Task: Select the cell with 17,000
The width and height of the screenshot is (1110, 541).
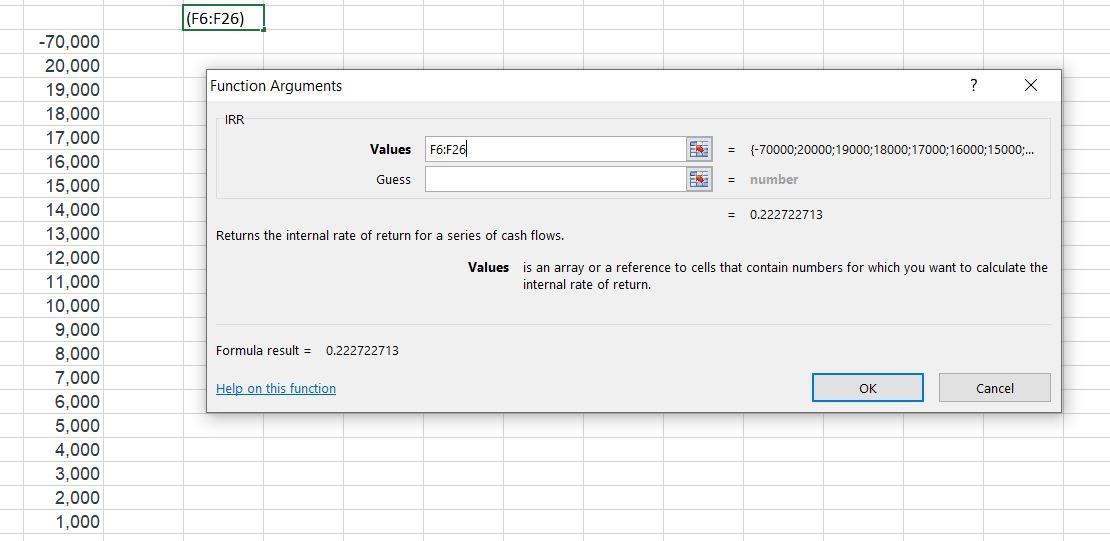Action: coord(63,138)
